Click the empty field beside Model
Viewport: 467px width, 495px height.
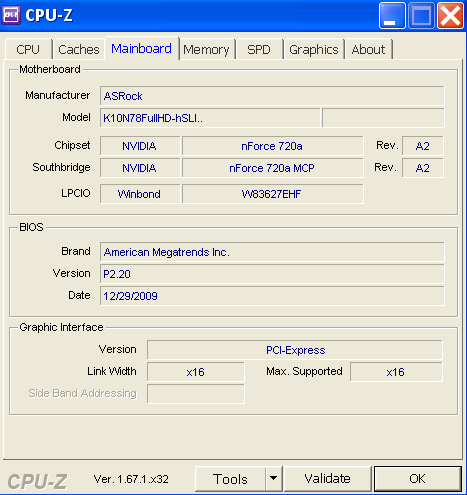pyautogui.click(x=383, y=118)
